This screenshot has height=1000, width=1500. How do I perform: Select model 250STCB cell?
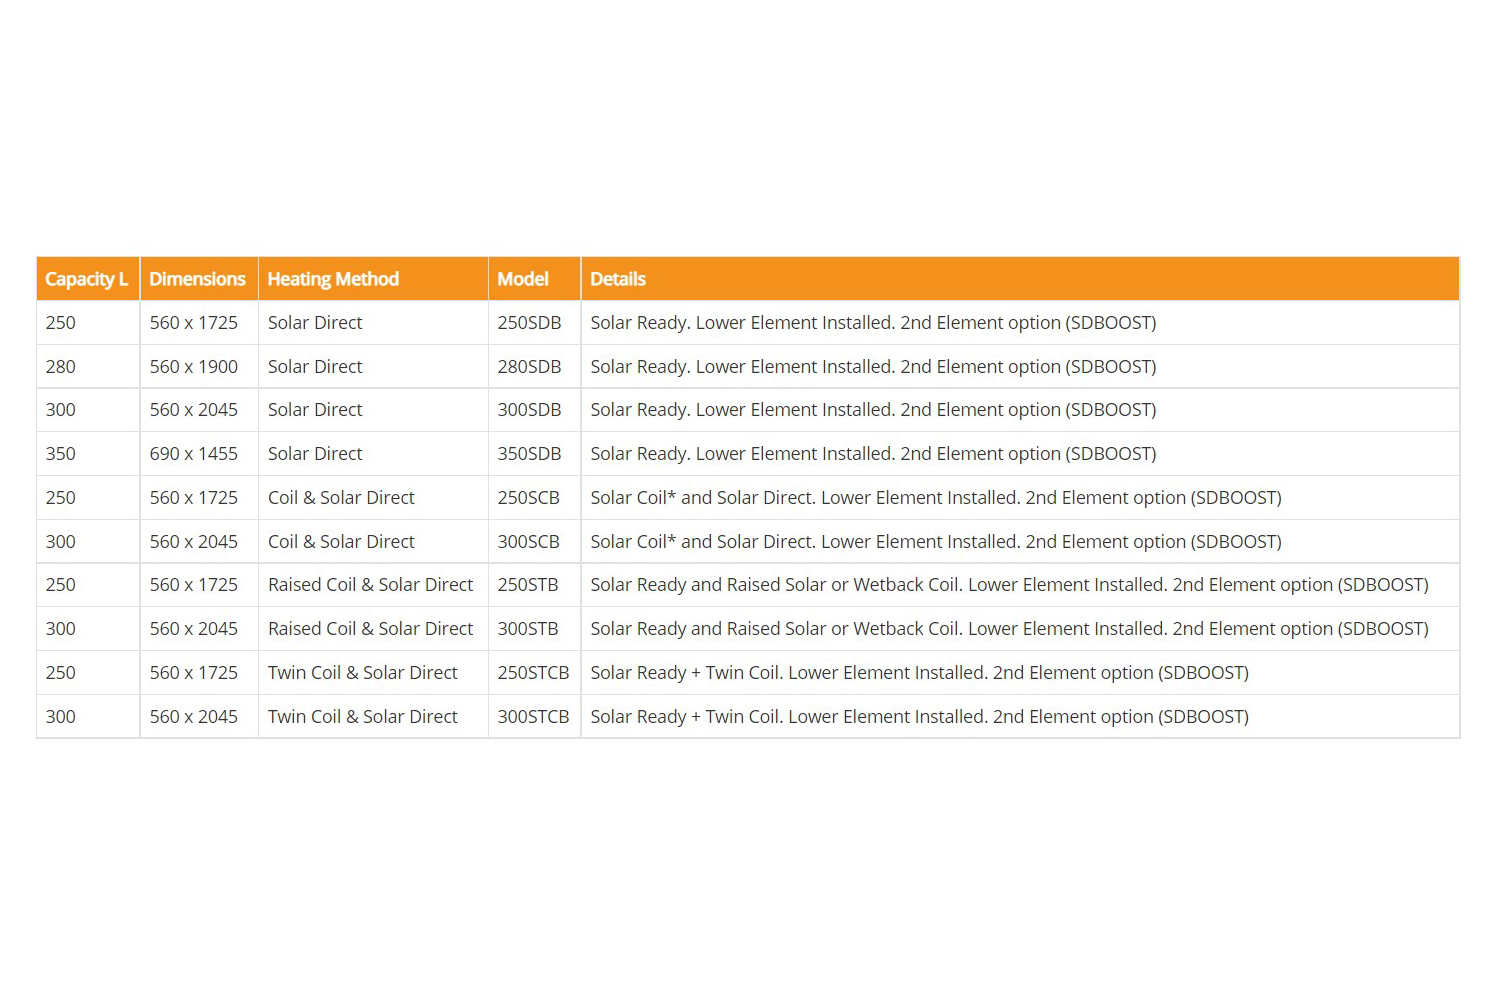(534, 673)
